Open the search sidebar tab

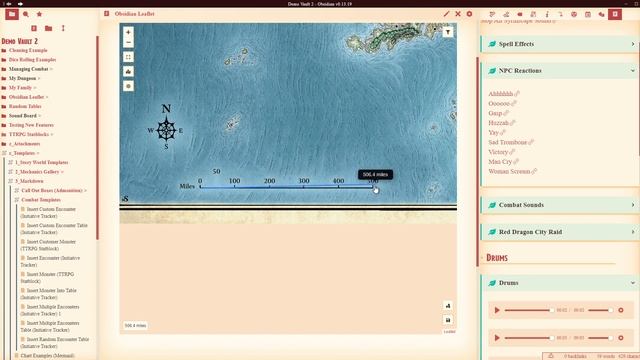(x=26, y=14)
